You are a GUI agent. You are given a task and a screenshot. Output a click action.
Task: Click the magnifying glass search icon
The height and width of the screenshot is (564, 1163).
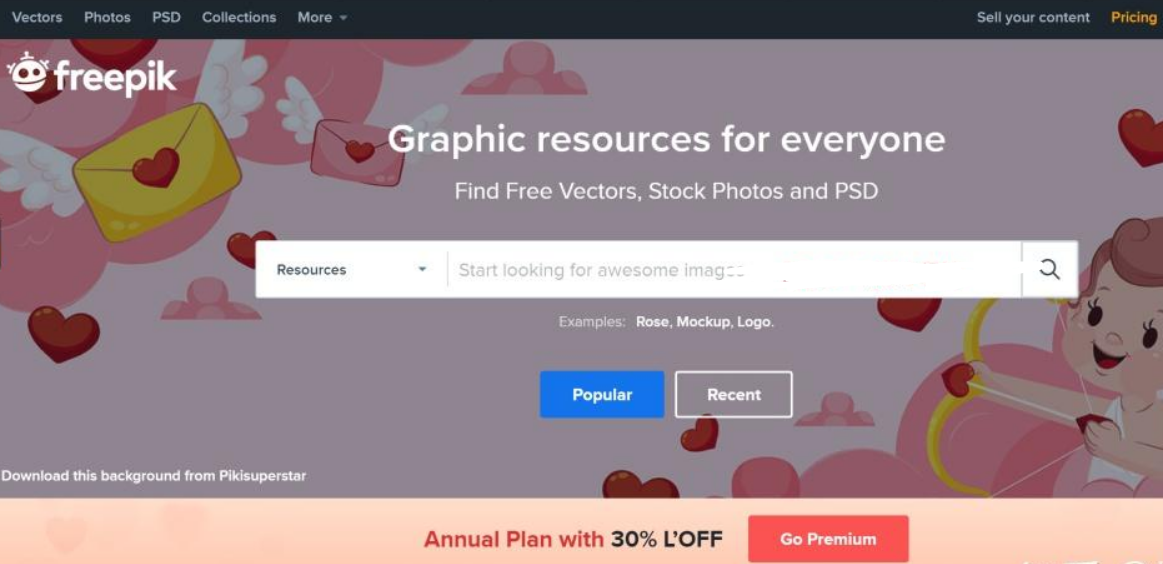pyautogui.click(x=1050, y=269)
